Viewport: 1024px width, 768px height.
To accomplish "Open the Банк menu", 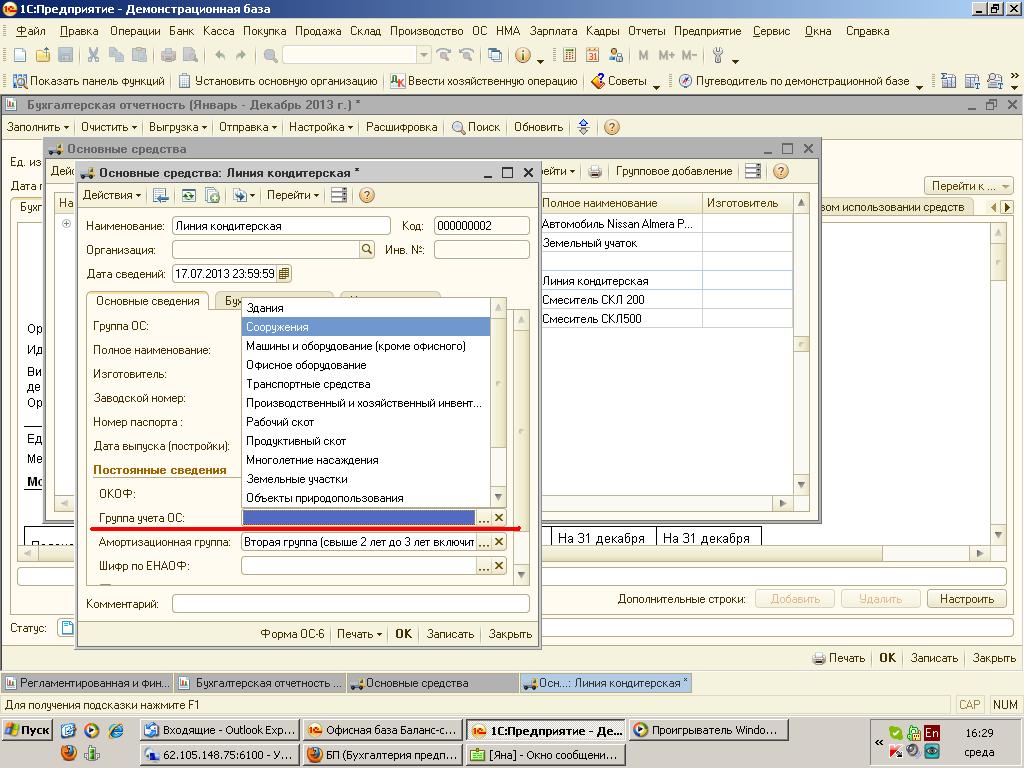I will [x=182, y=31].
